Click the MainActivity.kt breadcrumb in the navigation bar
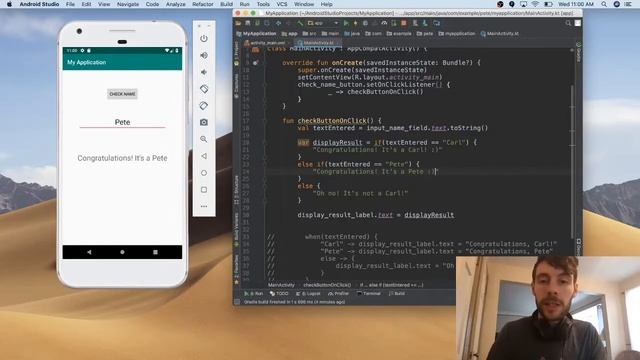 click(x=500, y=33)
